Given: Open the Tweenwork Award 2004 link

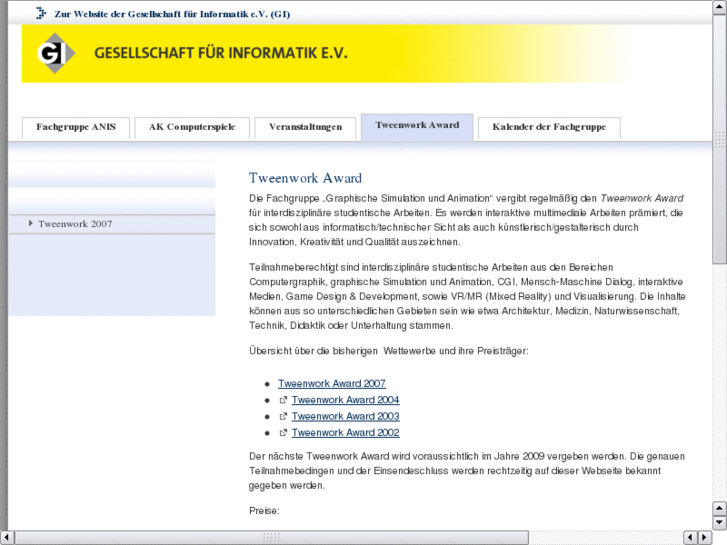Looking at the screenshot, I should (x=345, y=400).
